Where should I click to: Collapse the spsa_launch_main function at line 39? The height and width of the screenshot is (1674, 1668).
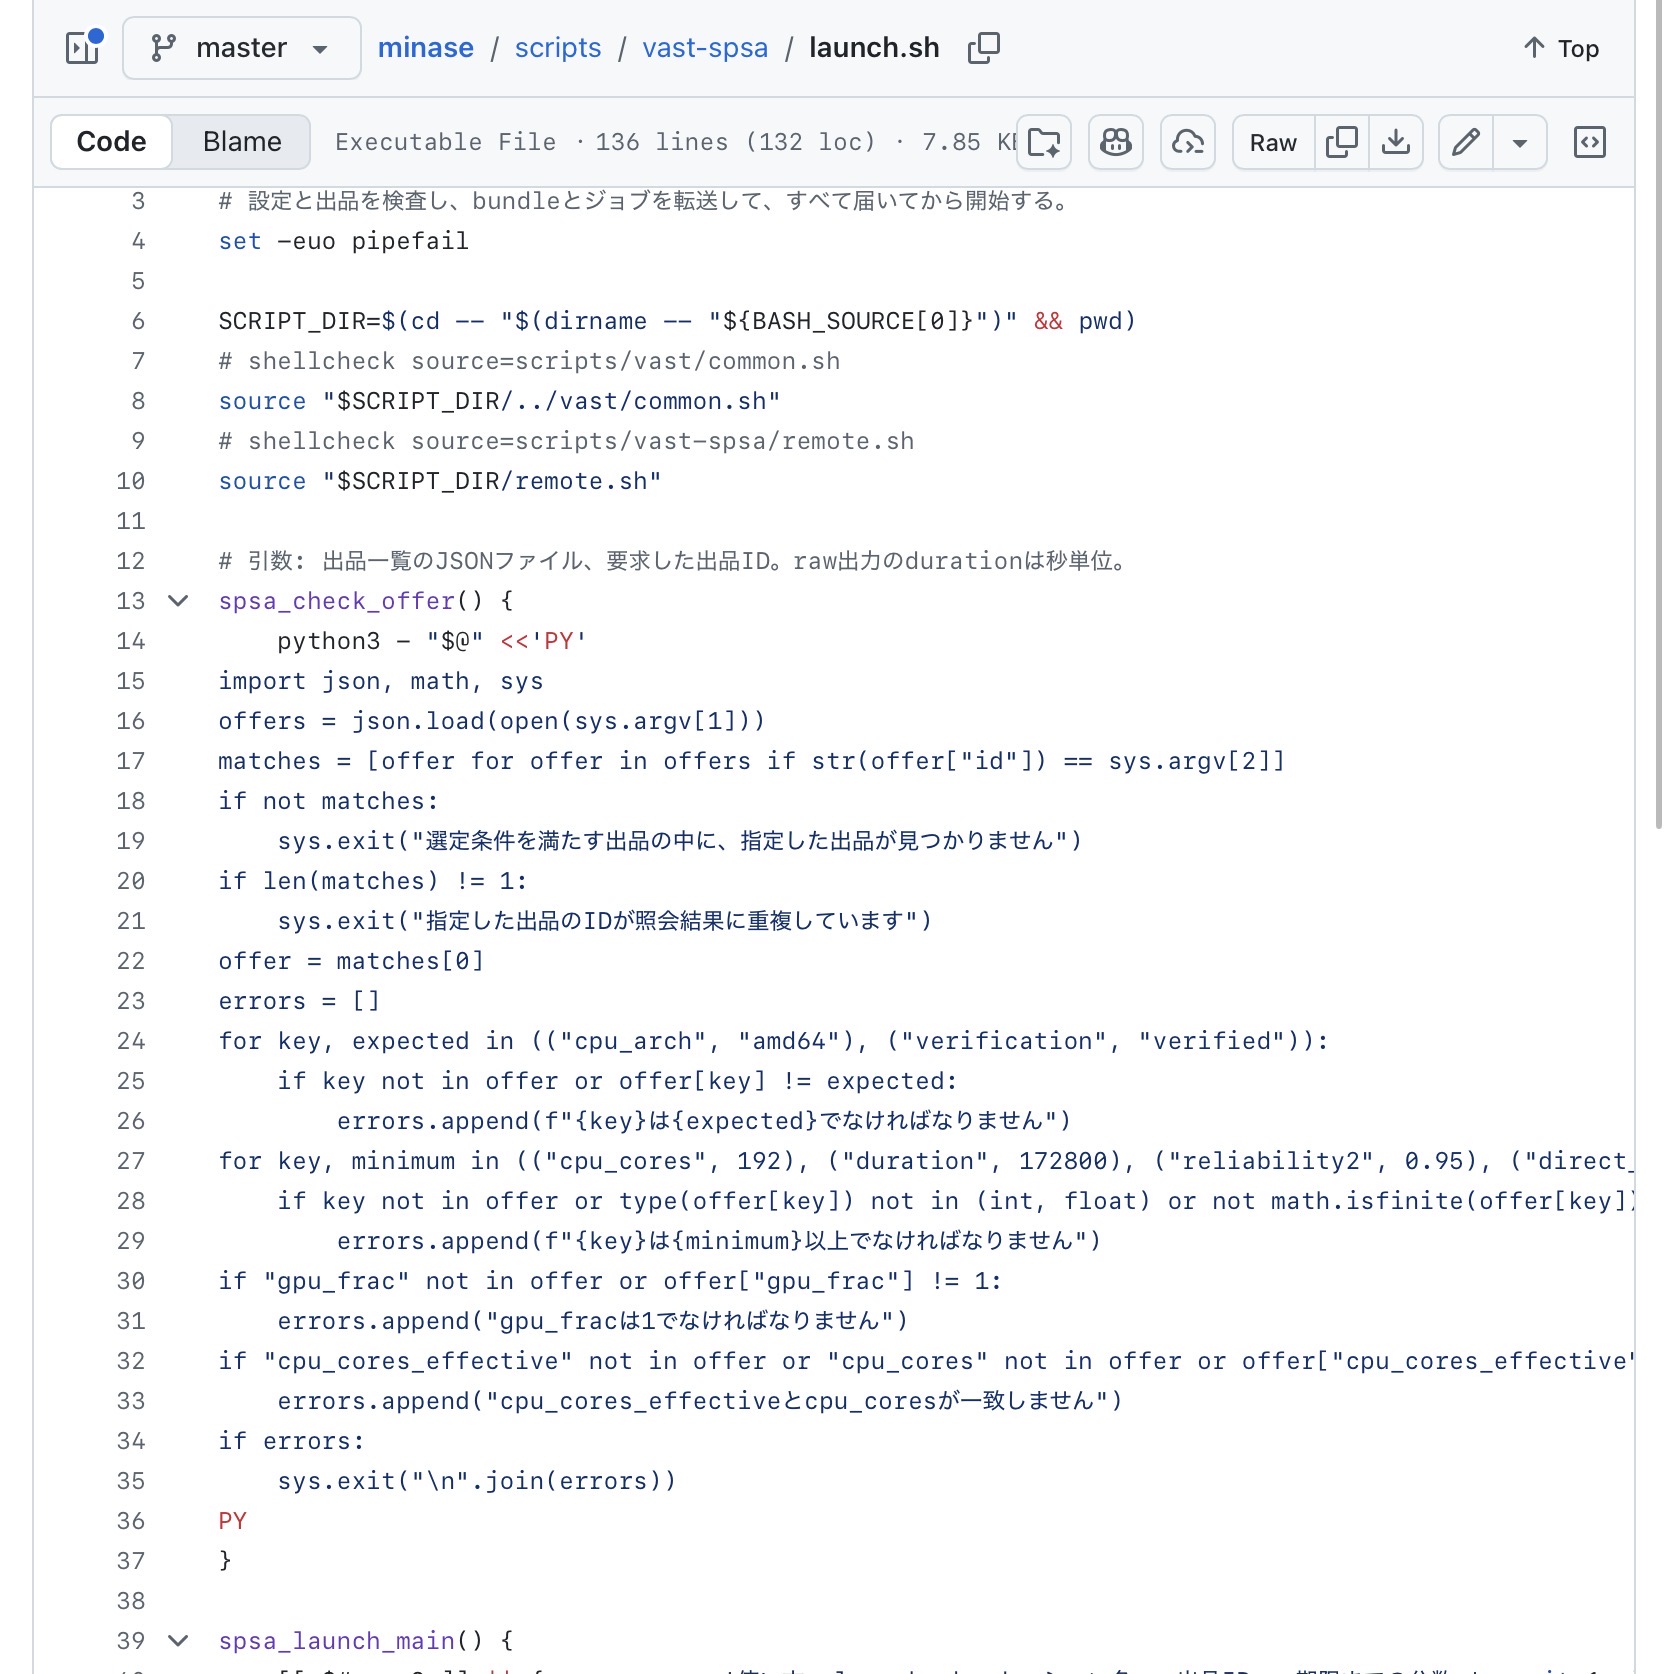pyautogui.click(x=178, y=1641)
